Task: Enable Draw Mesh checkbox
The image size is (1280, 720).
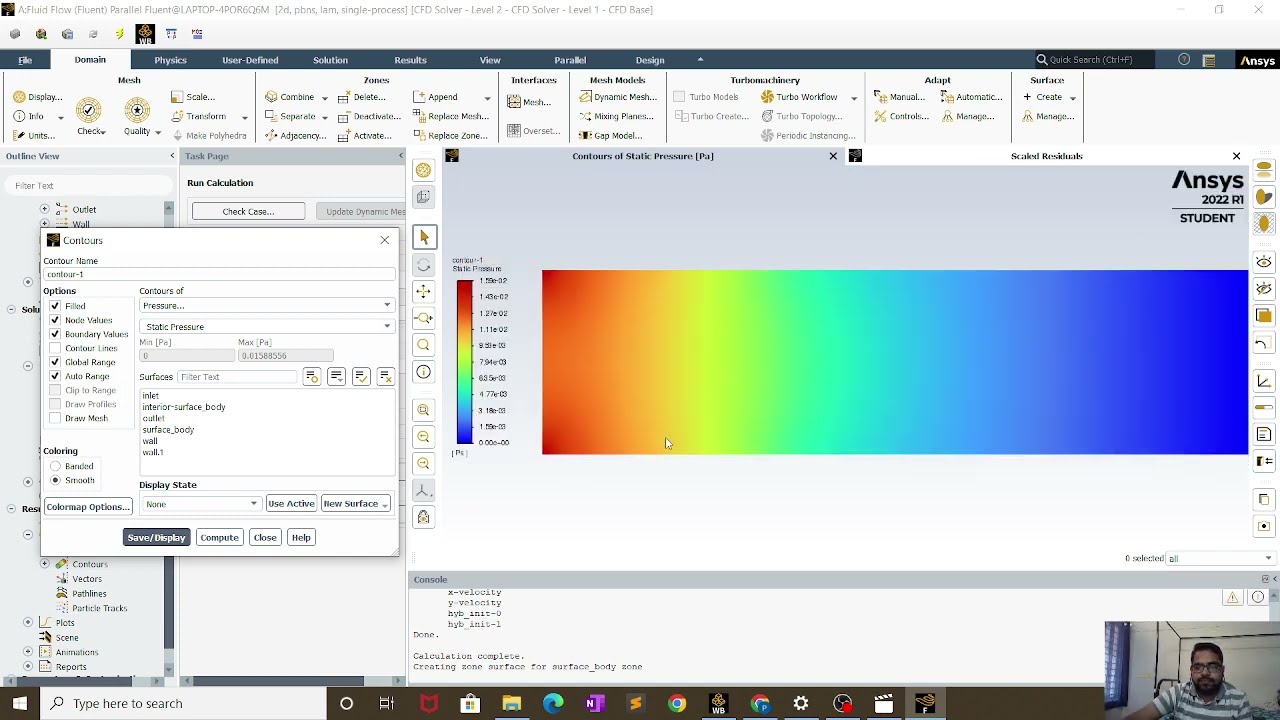Action: coord(55,418)
